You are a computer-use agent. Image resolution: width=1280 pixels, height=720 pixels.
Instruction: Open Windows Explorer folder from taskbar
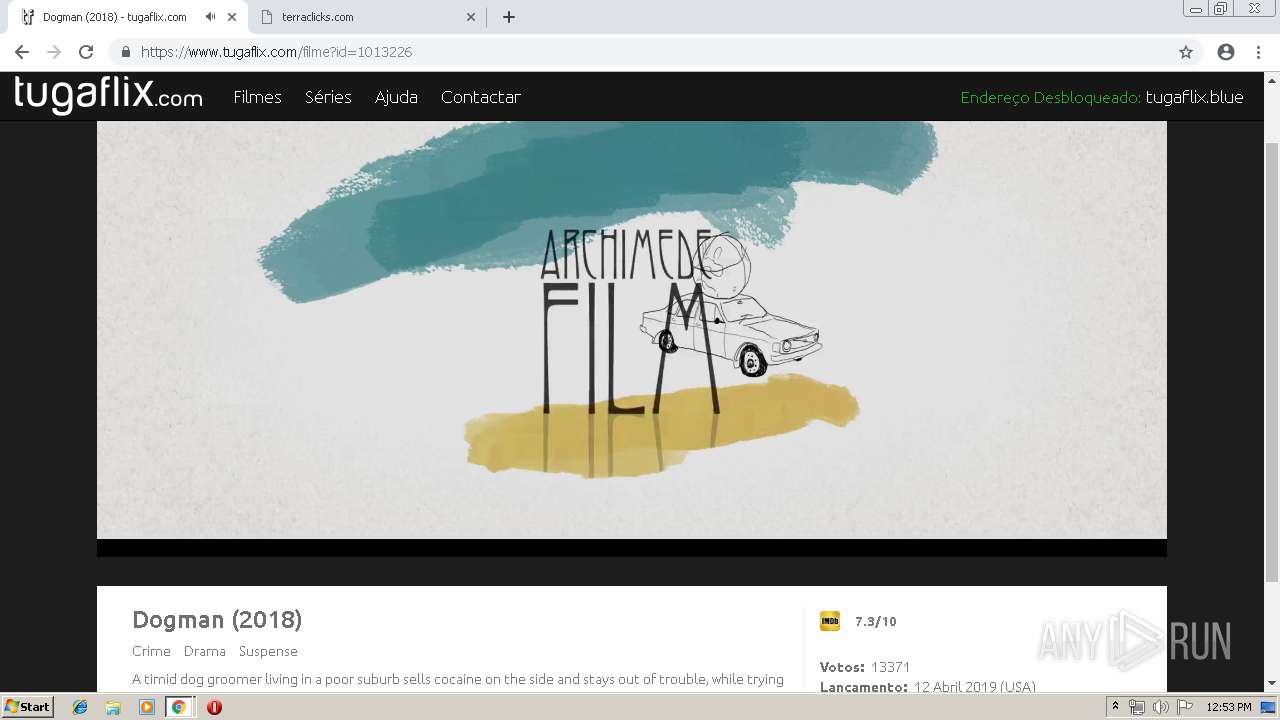113,707
